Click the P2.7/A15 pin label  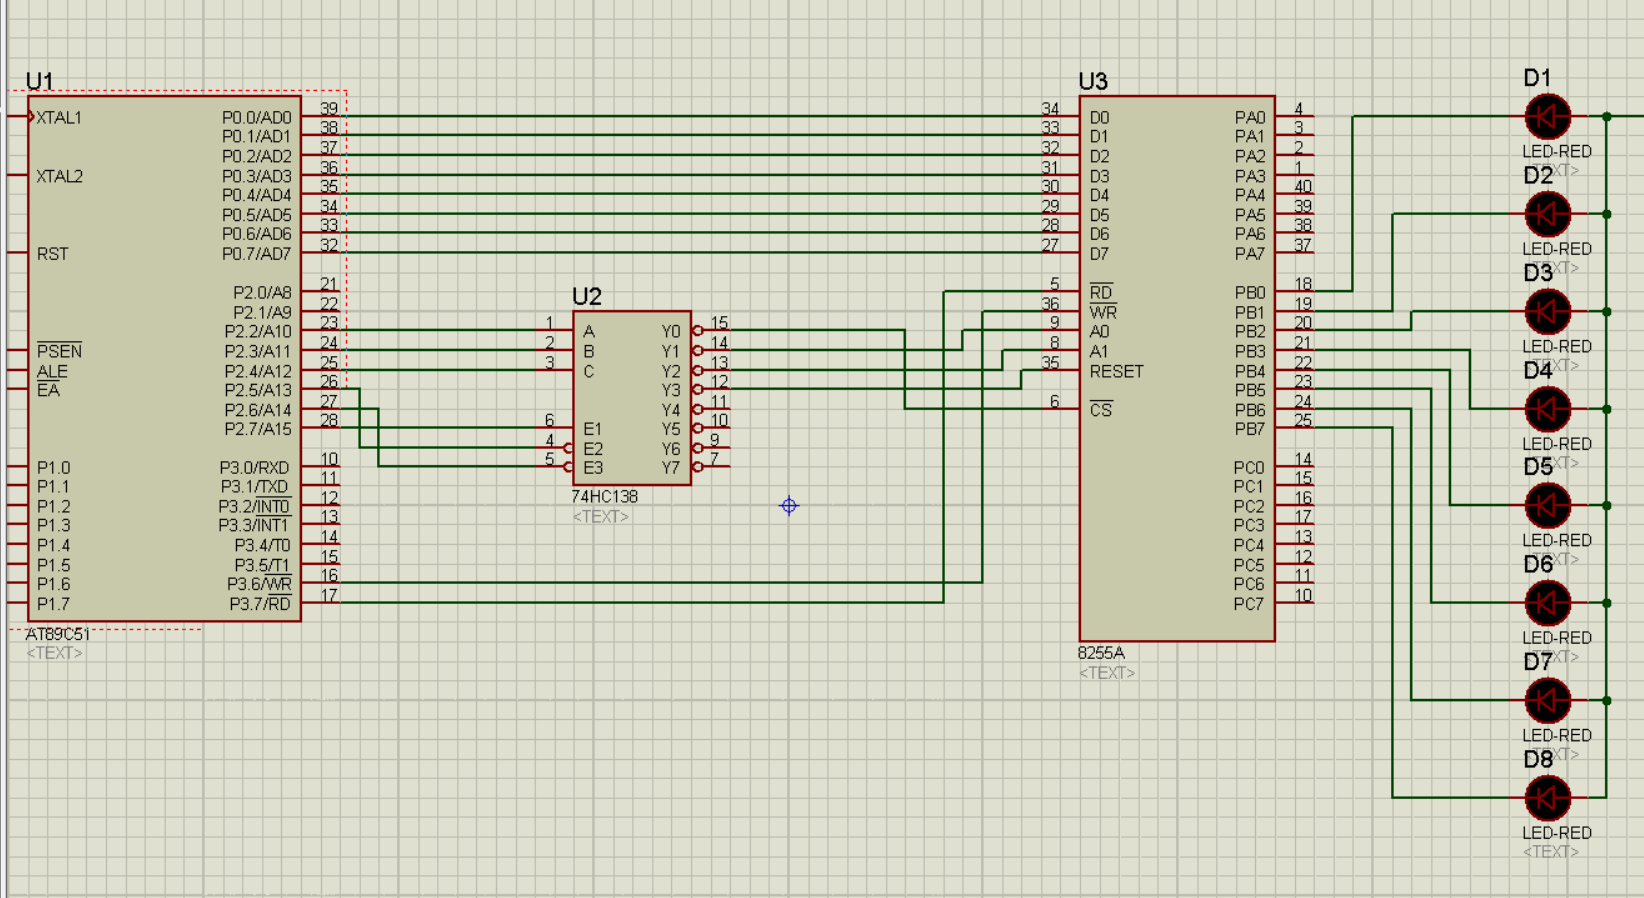[x=258, y=429]
